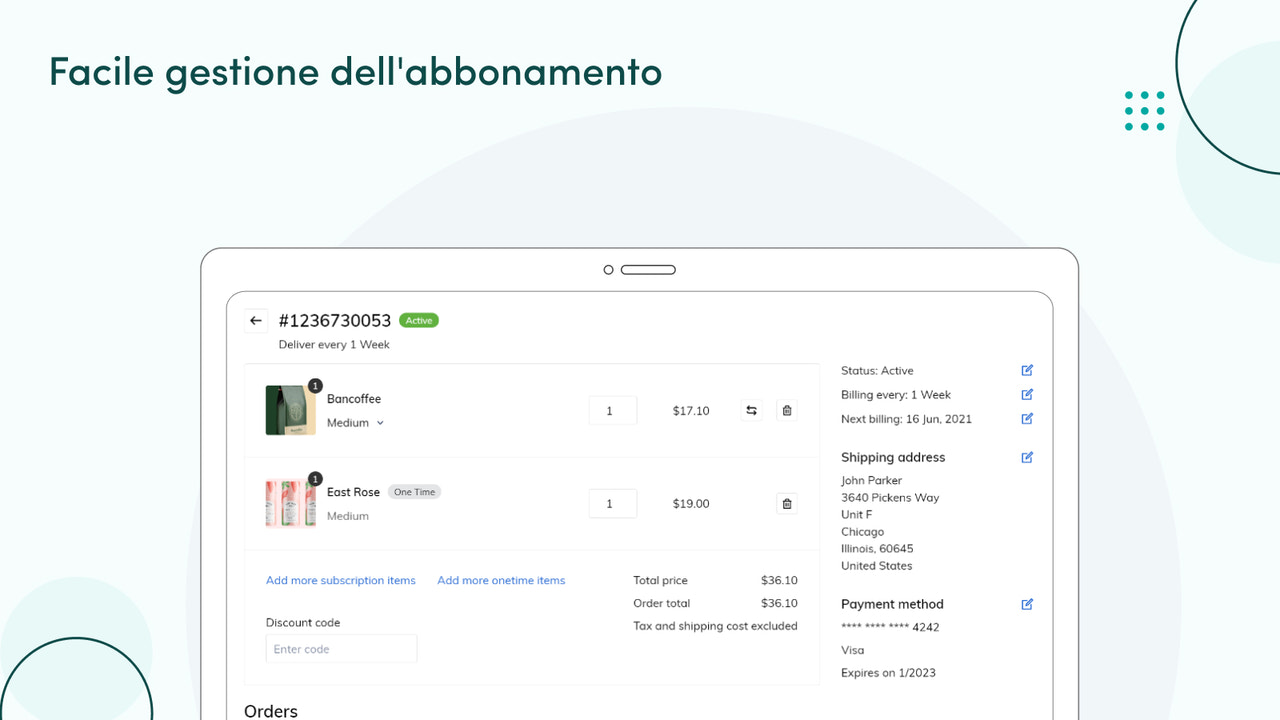Click the John Parker name
1280x720 pixels.
click(x=871, y=480)
